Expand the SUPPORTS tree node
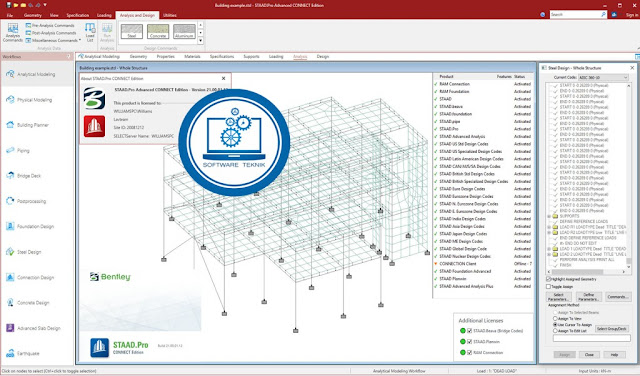The image size is (640, 376). 549,216
